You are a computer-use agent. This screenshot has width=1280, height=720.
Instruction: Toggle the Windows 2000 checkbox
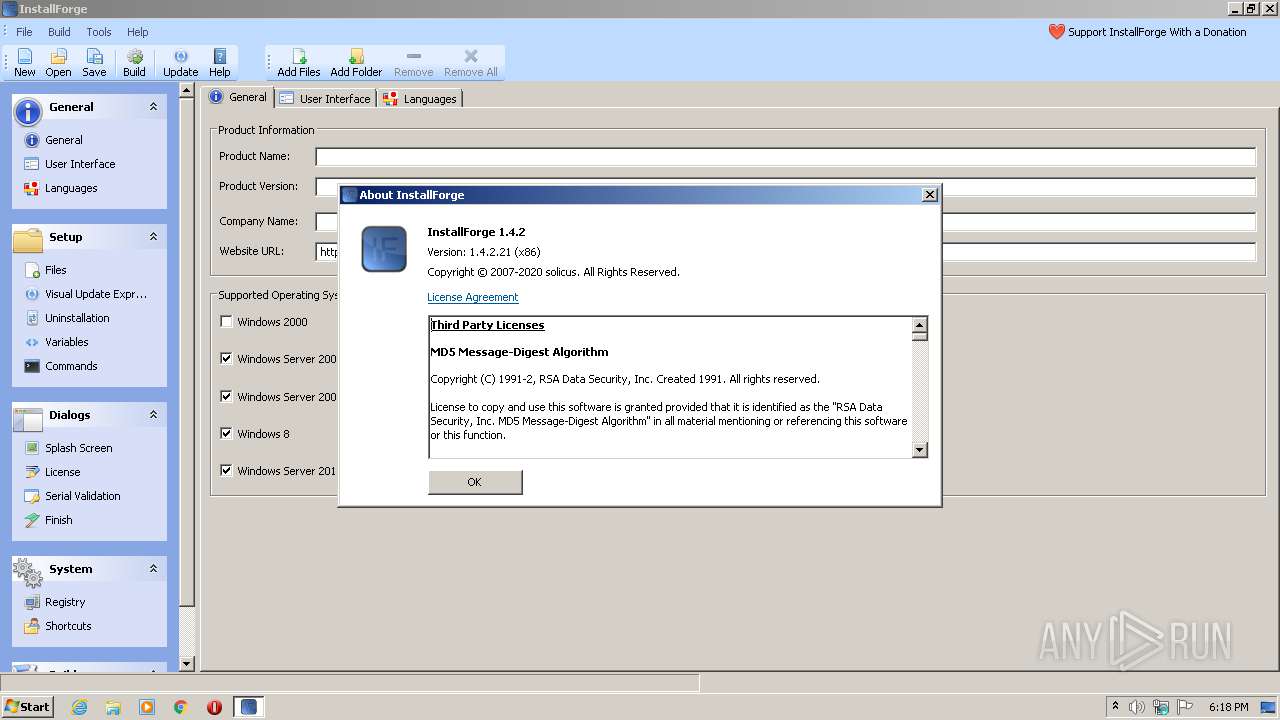[226, 322]
